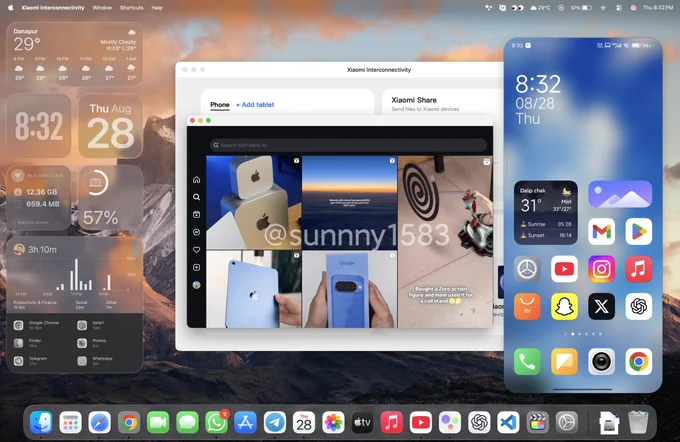Open the blue Google Pixel post thumbnail
This screenshot has height=442, width=680.
click(x=350, y=289)
